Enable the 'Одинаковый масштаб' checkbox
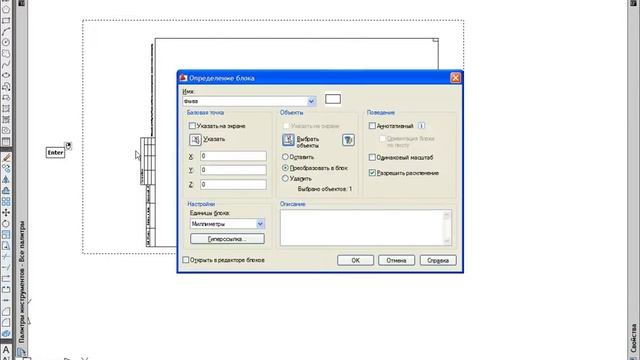This screenshot has width=640, height=360. [372, 157]
